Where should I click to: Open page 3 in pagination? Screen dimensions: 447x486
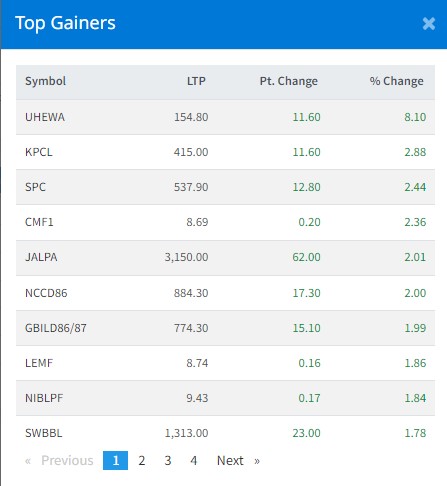168,460
